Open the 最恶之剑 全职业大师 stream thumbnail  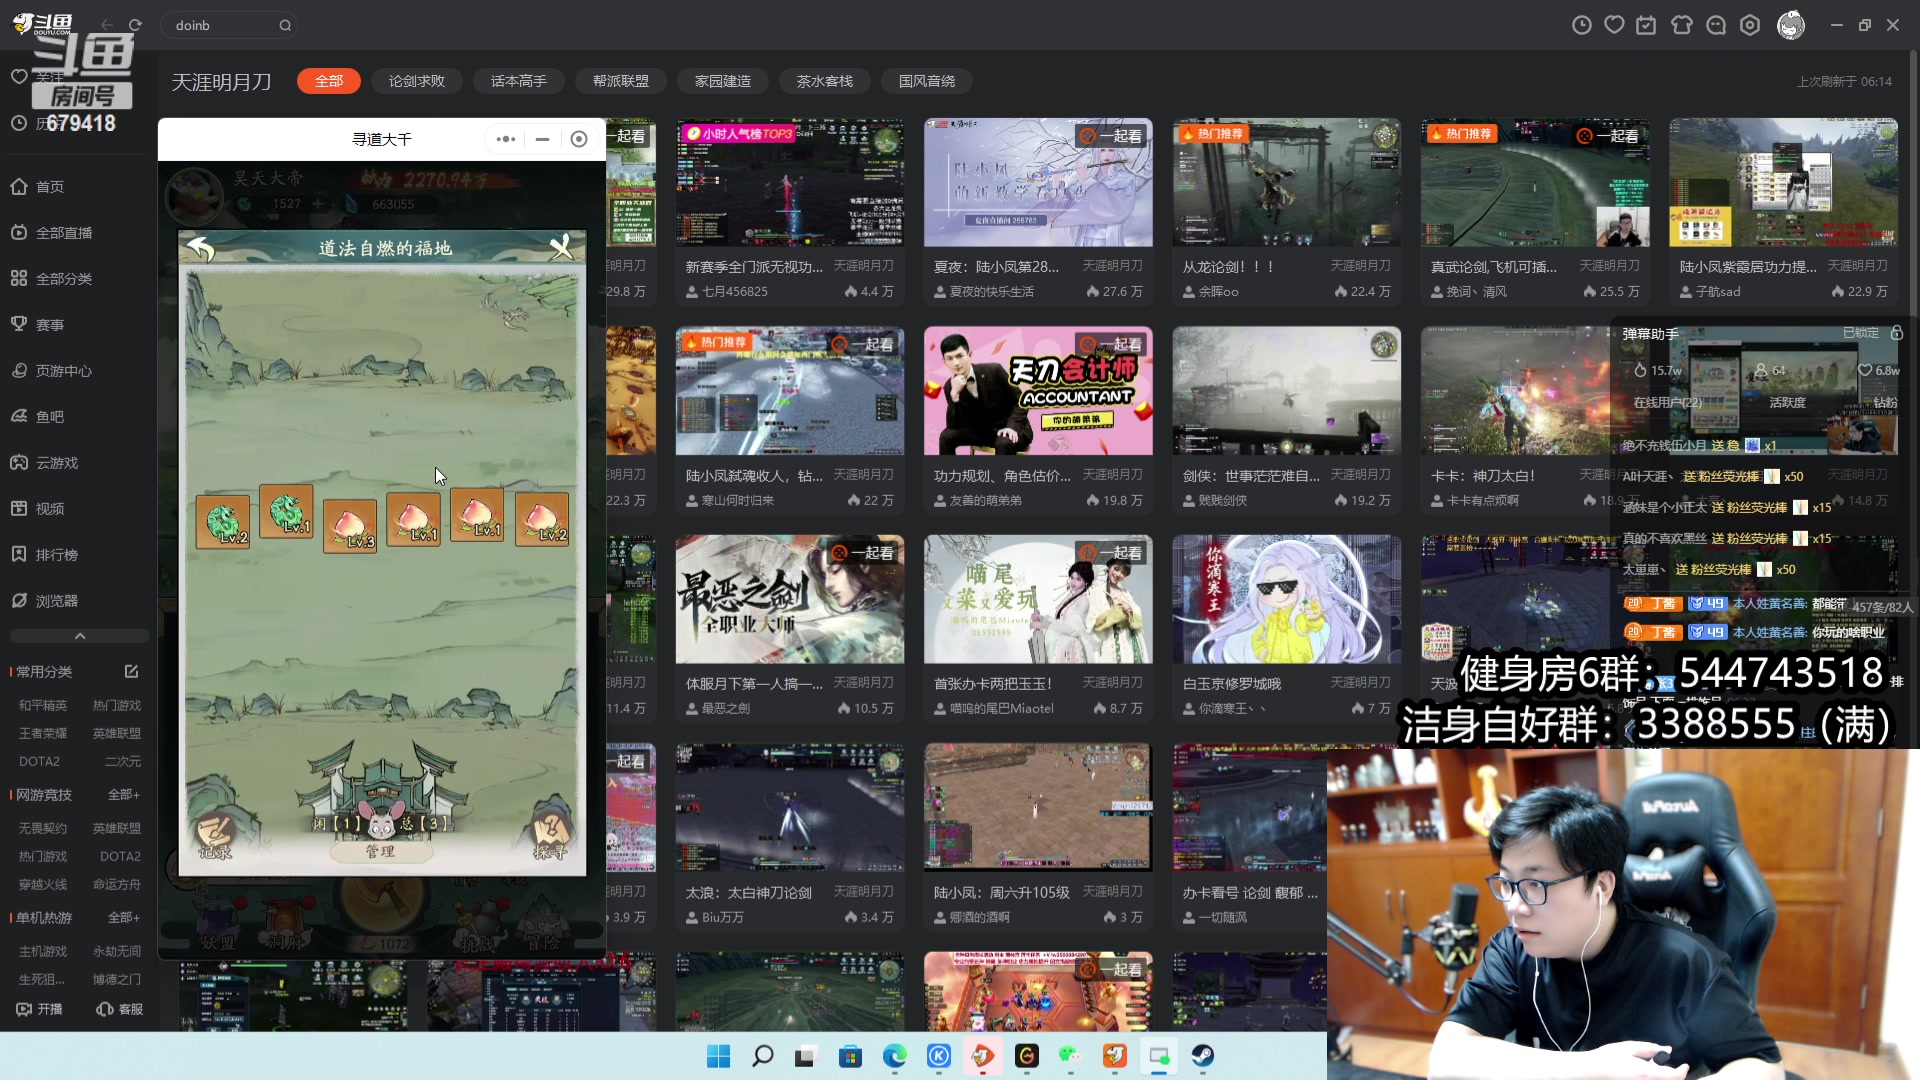pos(790,599)
